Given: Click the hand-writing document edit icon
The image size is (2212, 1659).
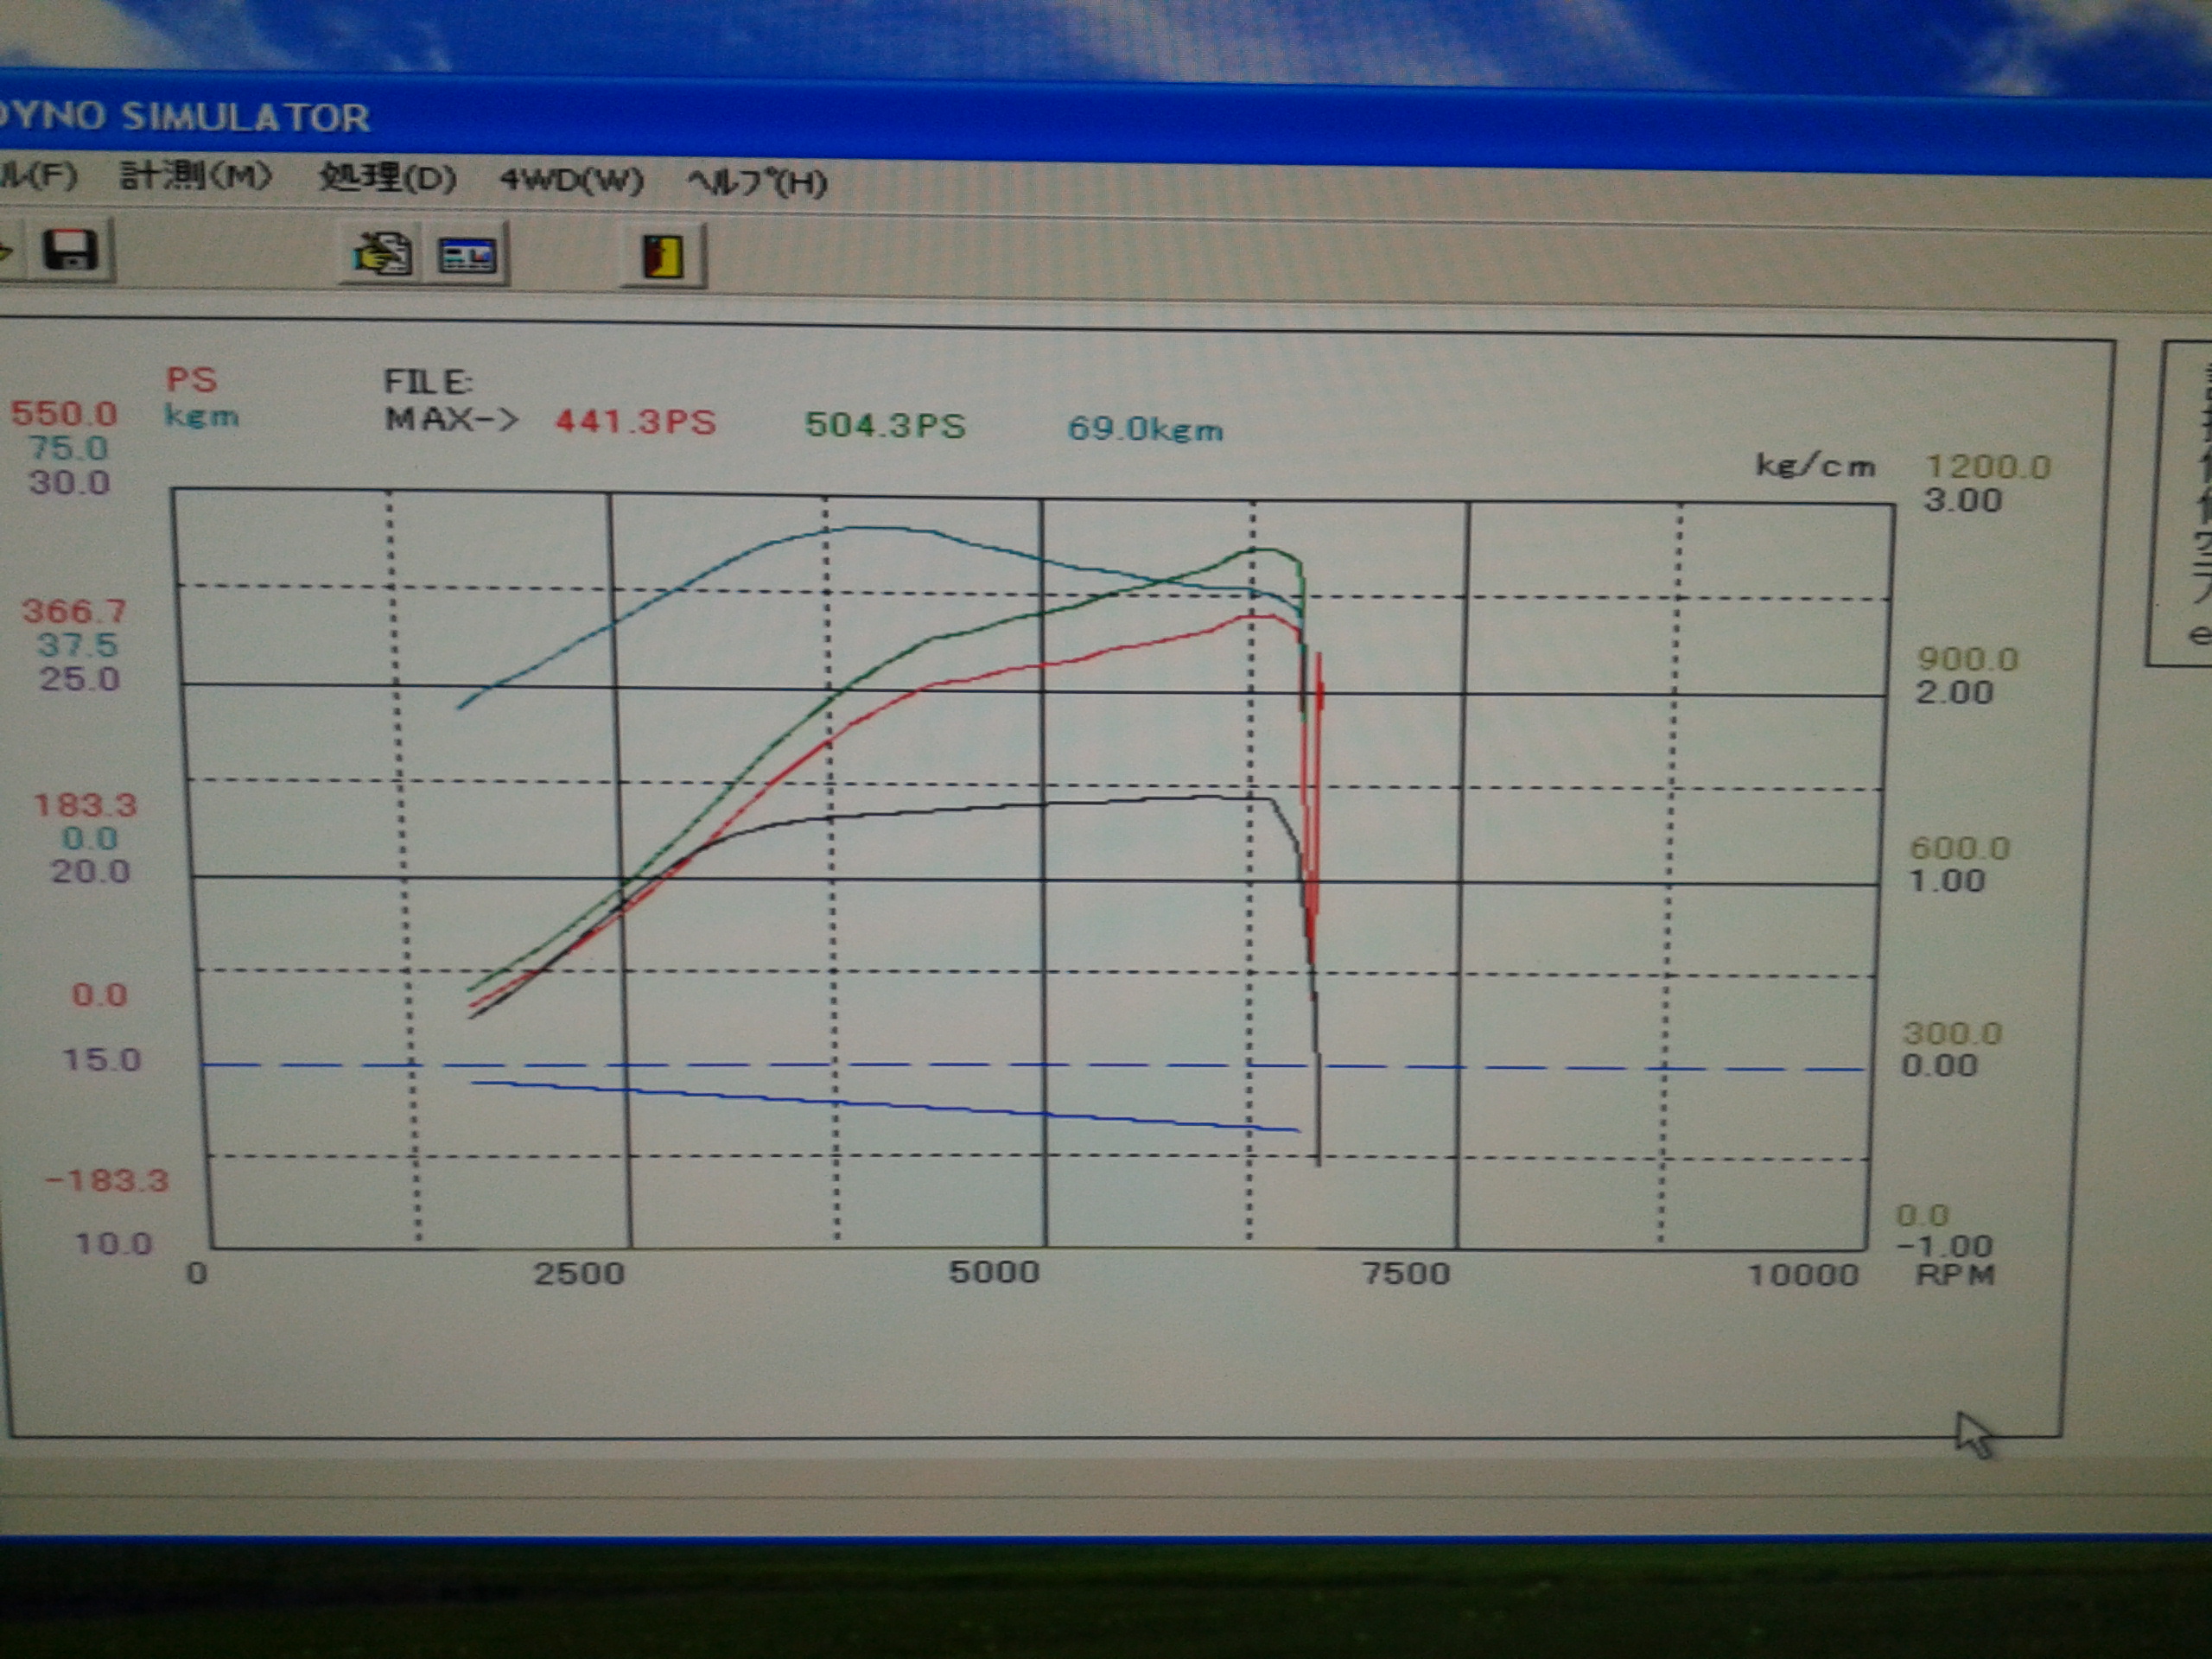Looking at the screenshot, I should (382, 254).
